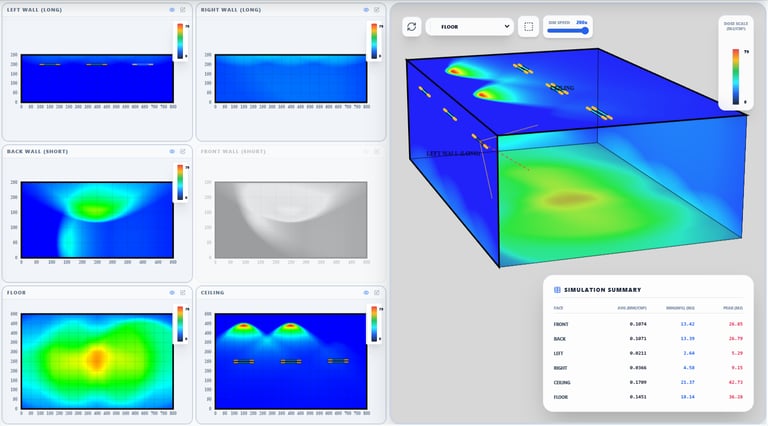Click the table icon beside Simulation Summary
The image size is (768, 426).
[557, 290]
